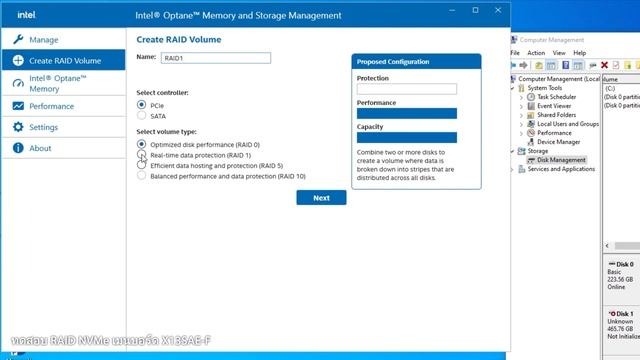Screen dimensions: 640x360
Task: Open Intel Optane Memory sidebar section
Action: [64, 83]
